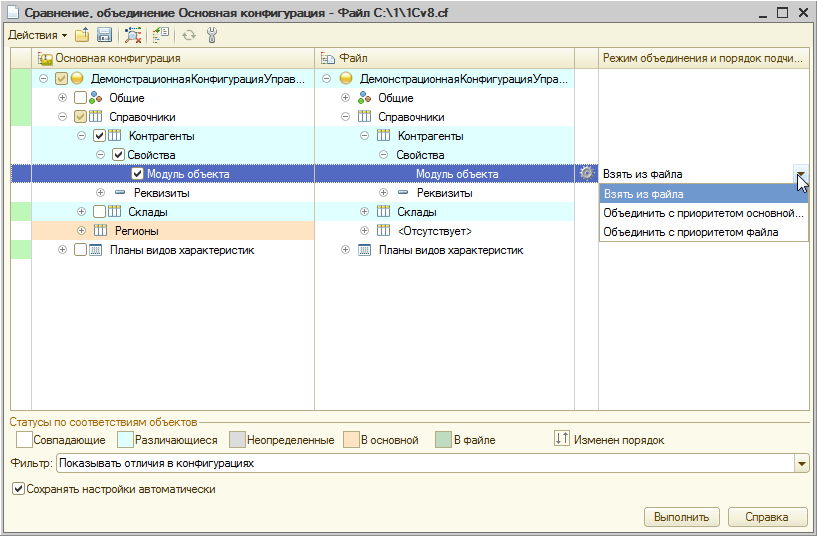The height and width of the screenshot is (536, 817).
Task: Click the window title document icon
Action: pyautogui.click(x=13, y=13)
